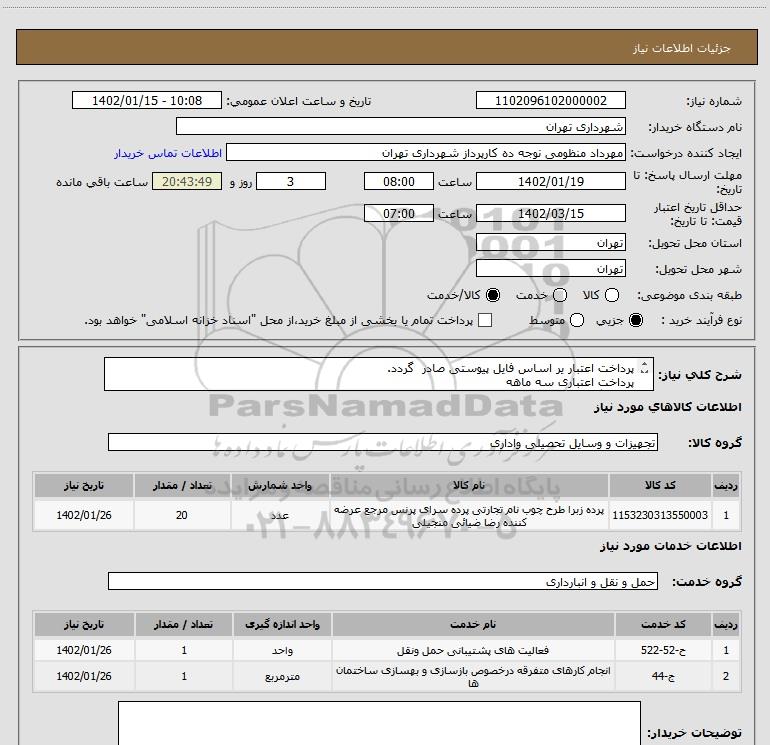Screen dimensions: 770x745
Task: Toggle the اسناد خزانه اسلامی payment checkbox
Action: pyautogui.click(x=485, y=320)
